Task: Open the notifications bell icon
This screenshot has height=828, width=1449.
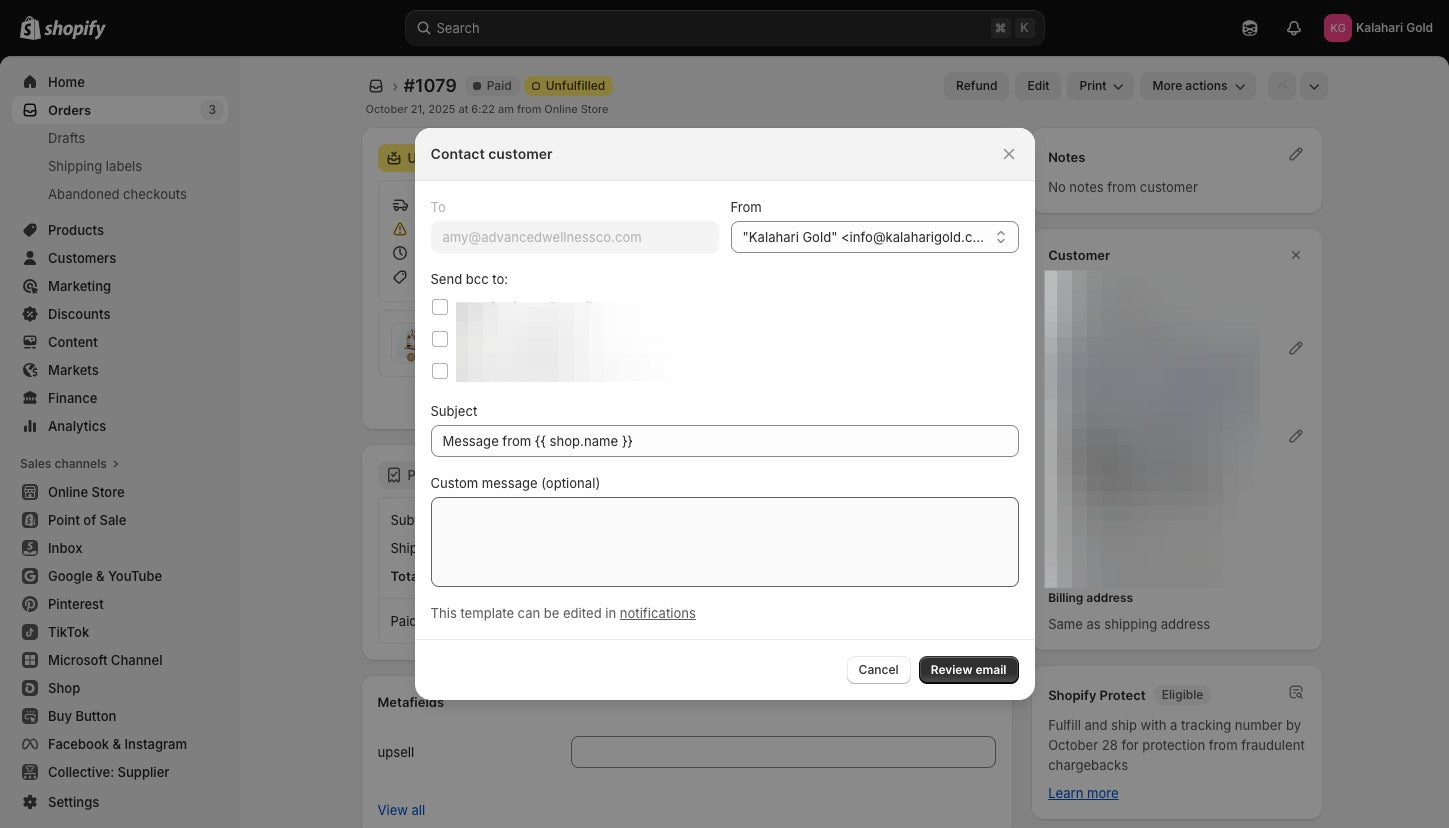Action: point(1293,28)
